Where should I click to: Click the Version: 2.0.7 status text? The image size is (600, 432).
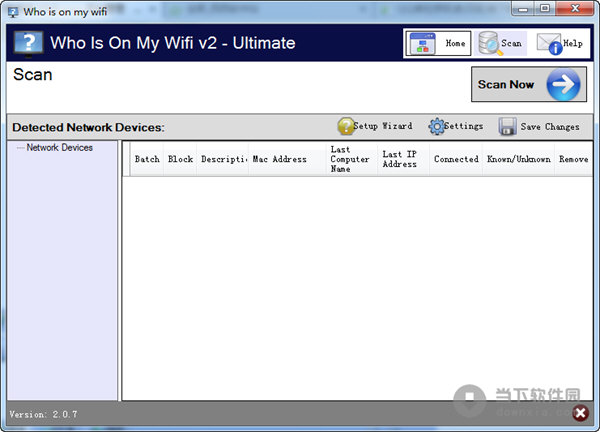point(43,414)
